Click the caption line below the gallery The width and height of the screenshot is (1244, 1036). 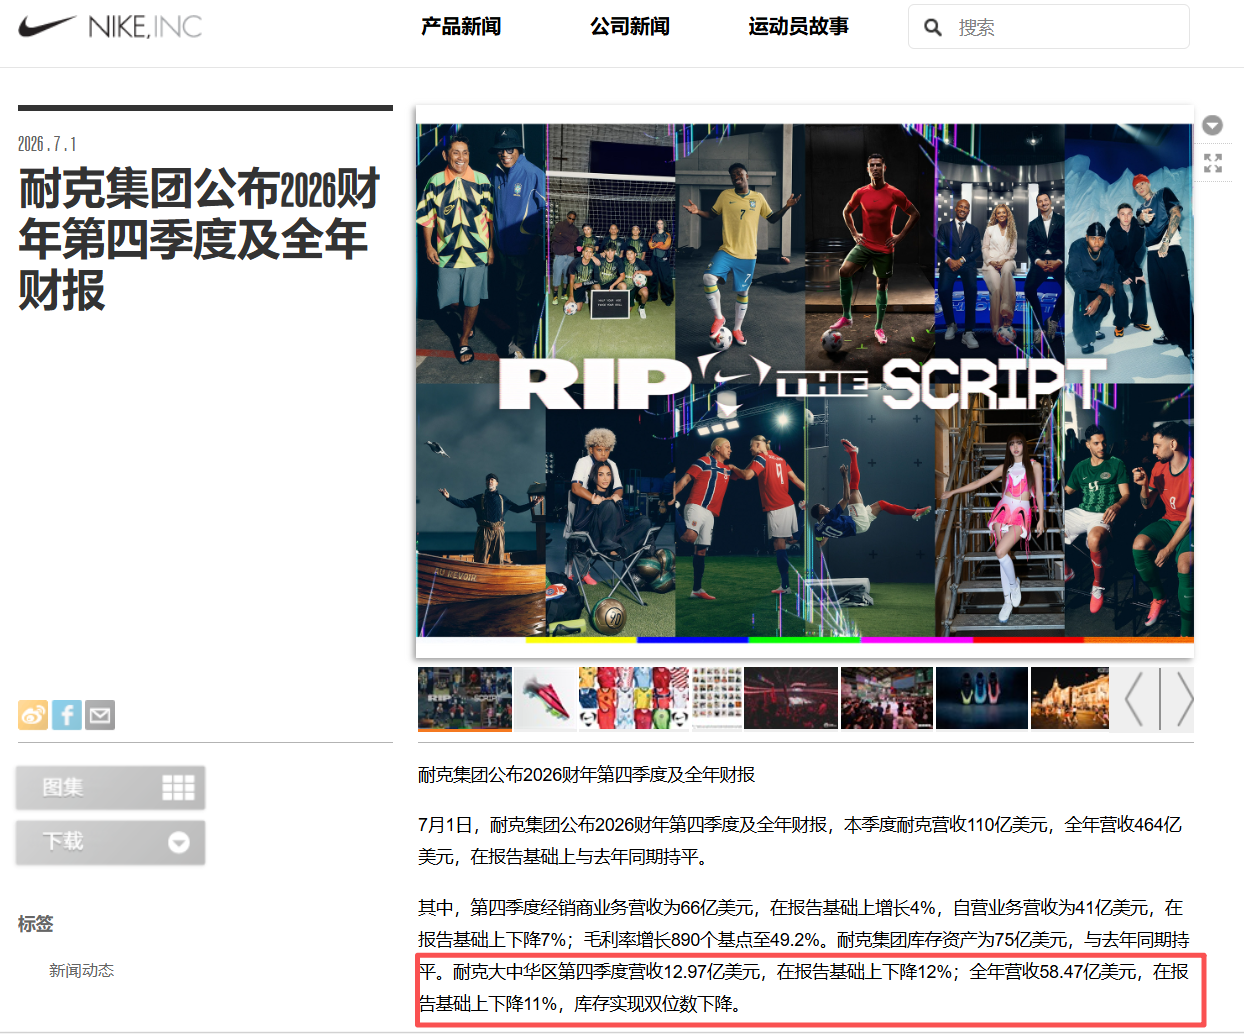tap(586, 775)
